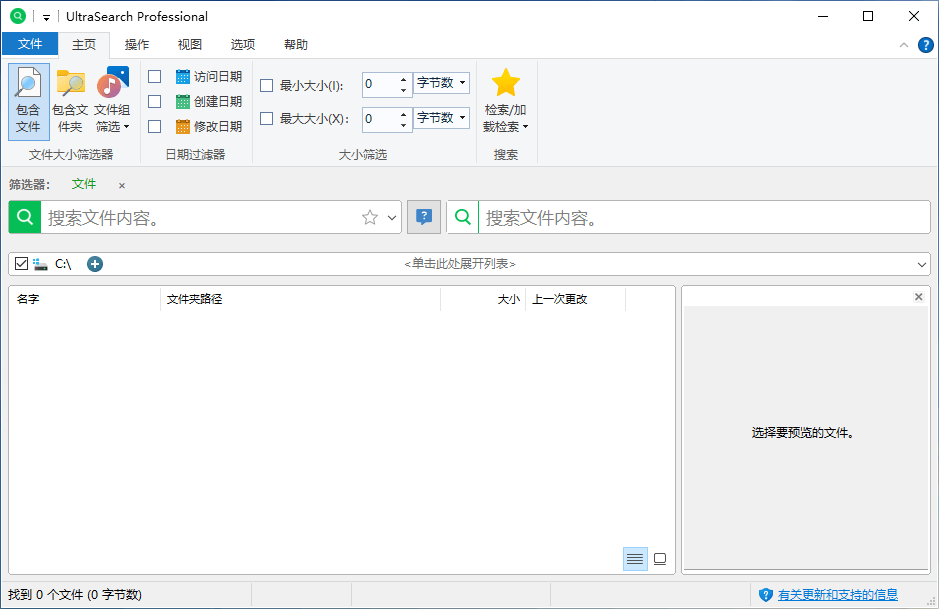
Task: Open the 字节数 unit dropdown
Action: click(x=441, y=84)
